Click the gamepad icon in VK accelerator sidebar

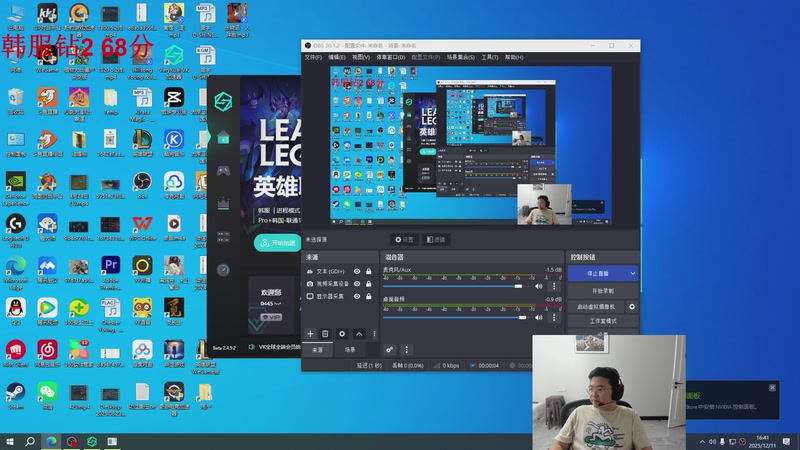pos(223,170)
